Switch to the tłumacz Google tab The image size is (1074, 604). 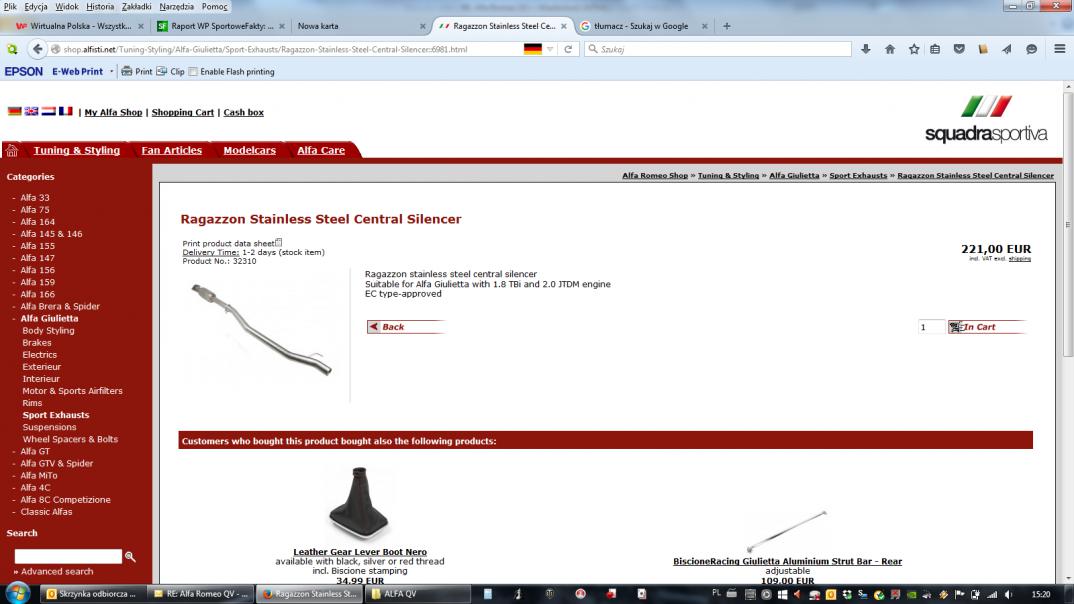point(642,26)
